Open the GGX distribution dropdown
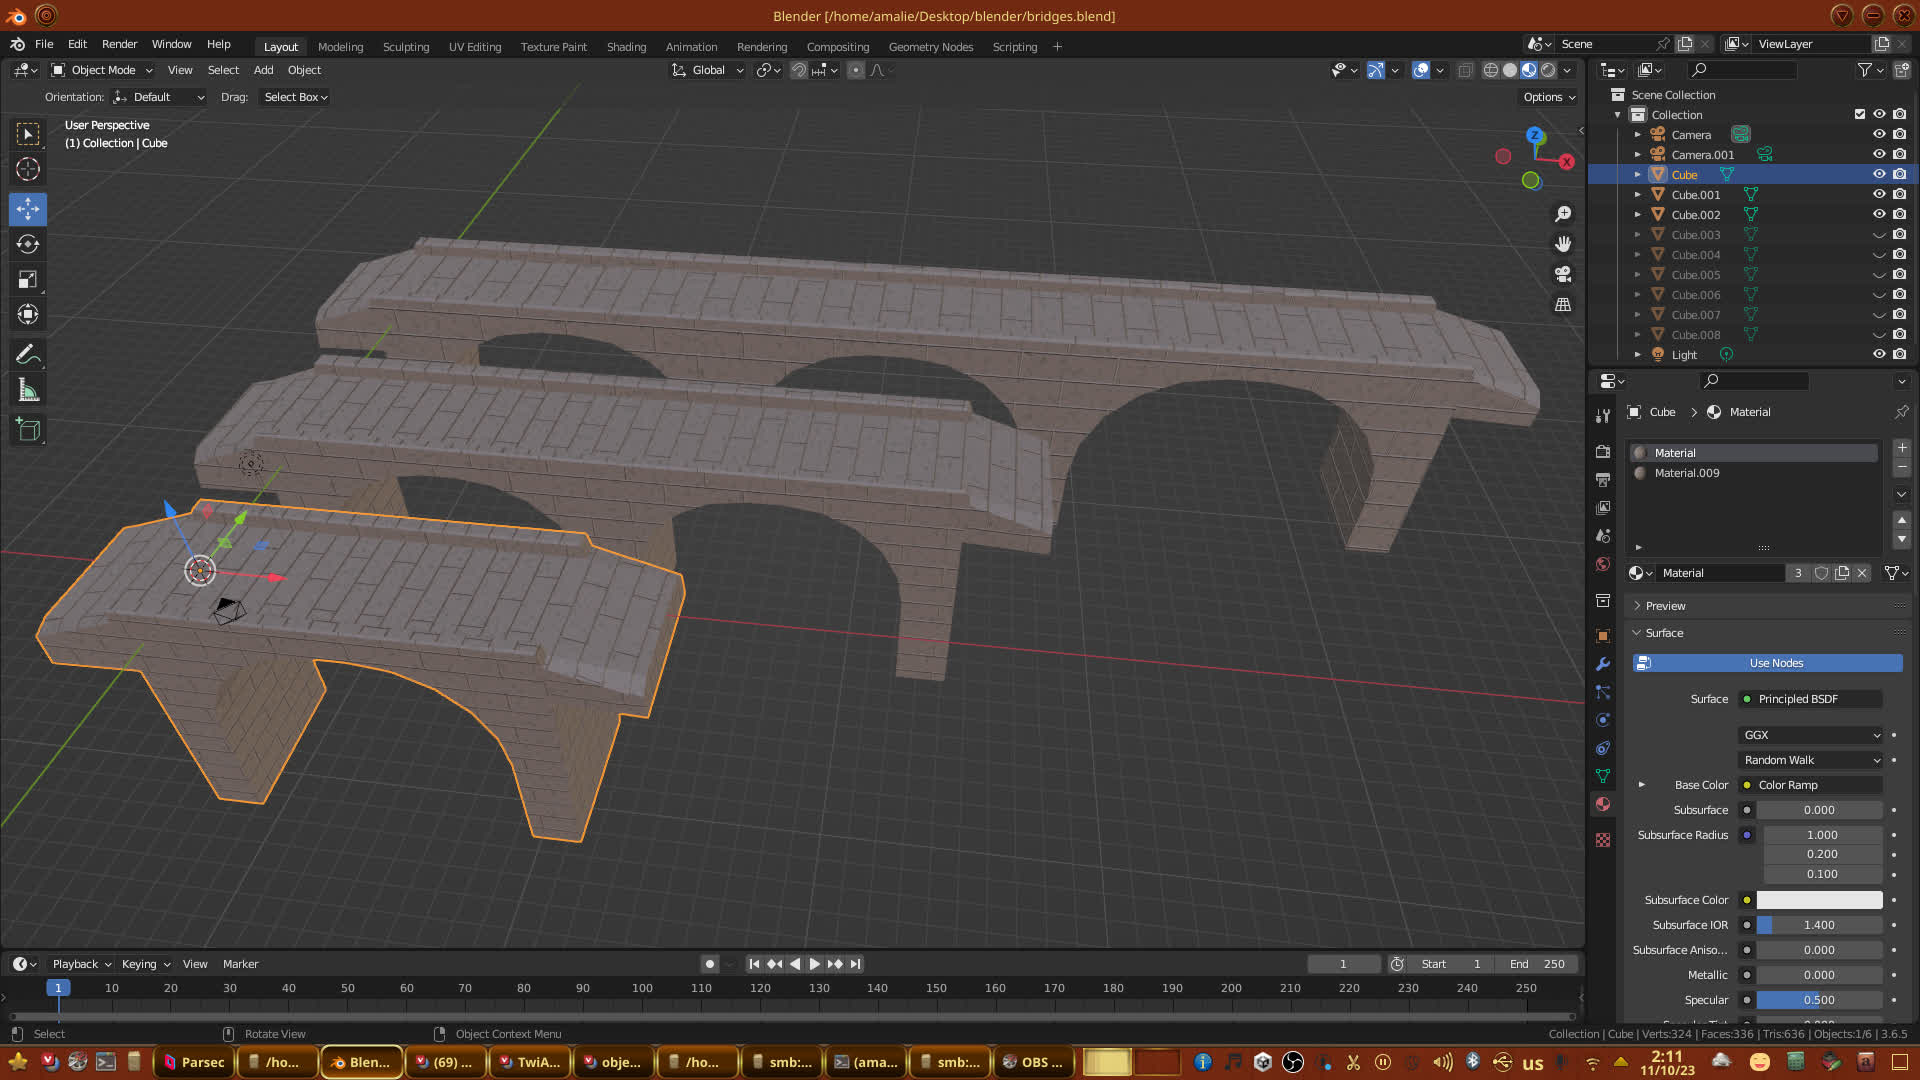Screen dimensions: 1920x1080 pyautogui.click(x=1811, y=735)
